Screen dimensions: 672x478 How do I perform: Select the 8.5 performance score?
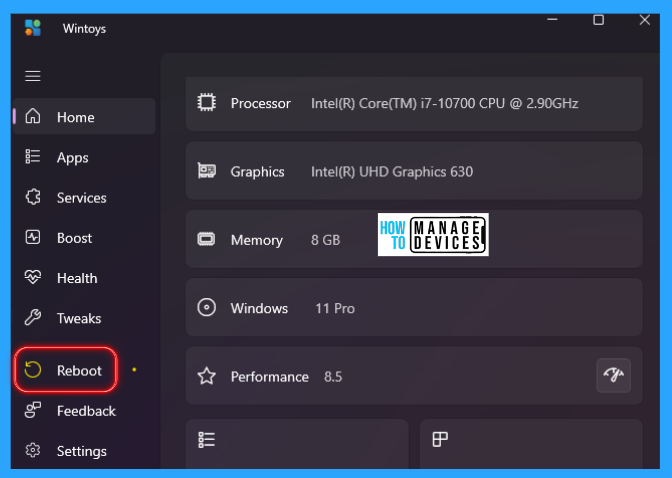point(333,377)
